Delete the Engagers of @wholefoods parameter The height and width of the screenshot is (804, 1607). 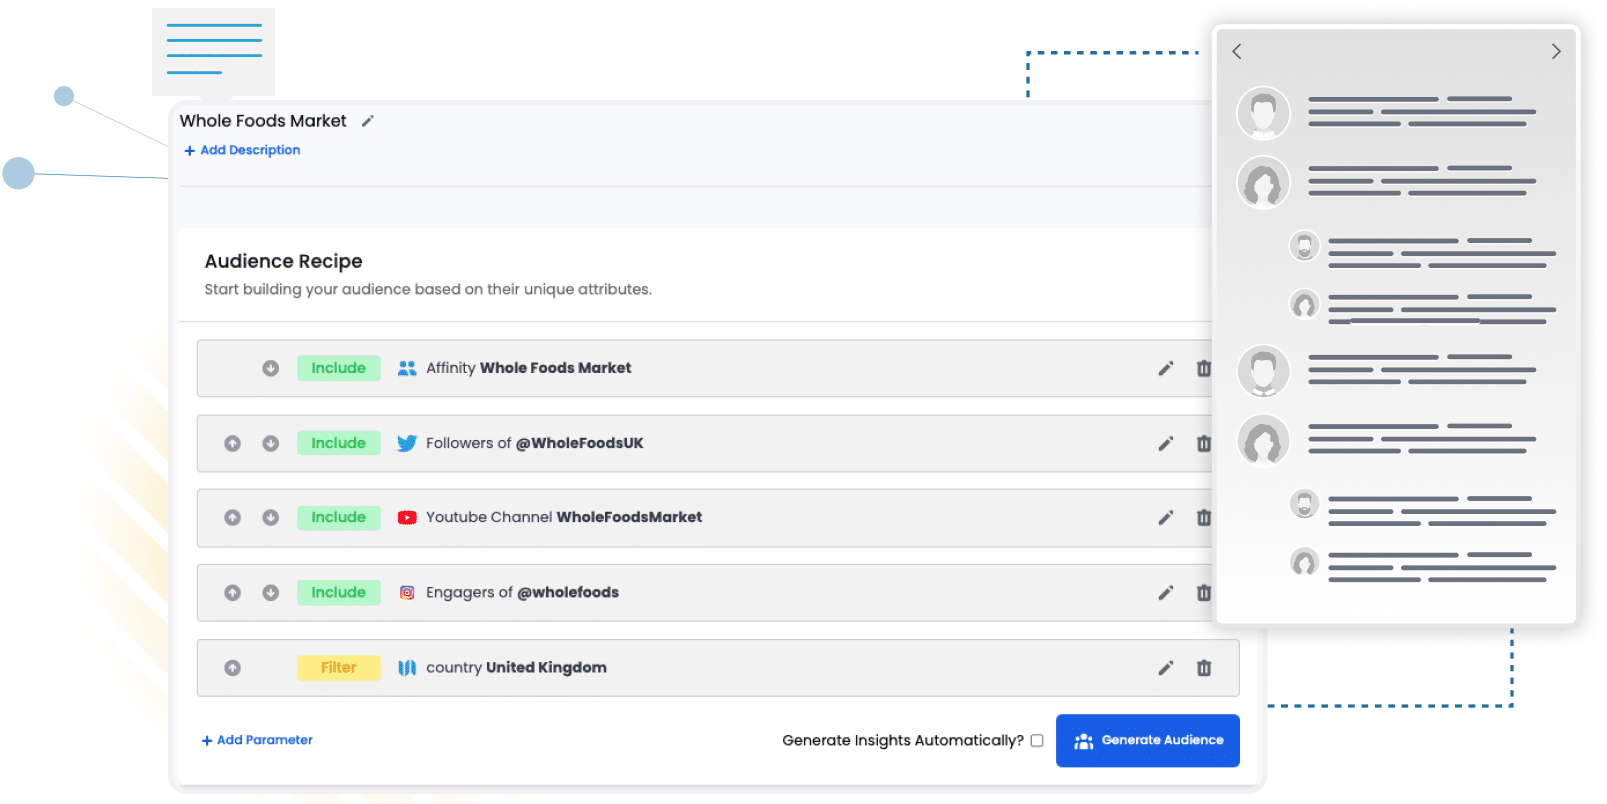[x=1204, y=592]
